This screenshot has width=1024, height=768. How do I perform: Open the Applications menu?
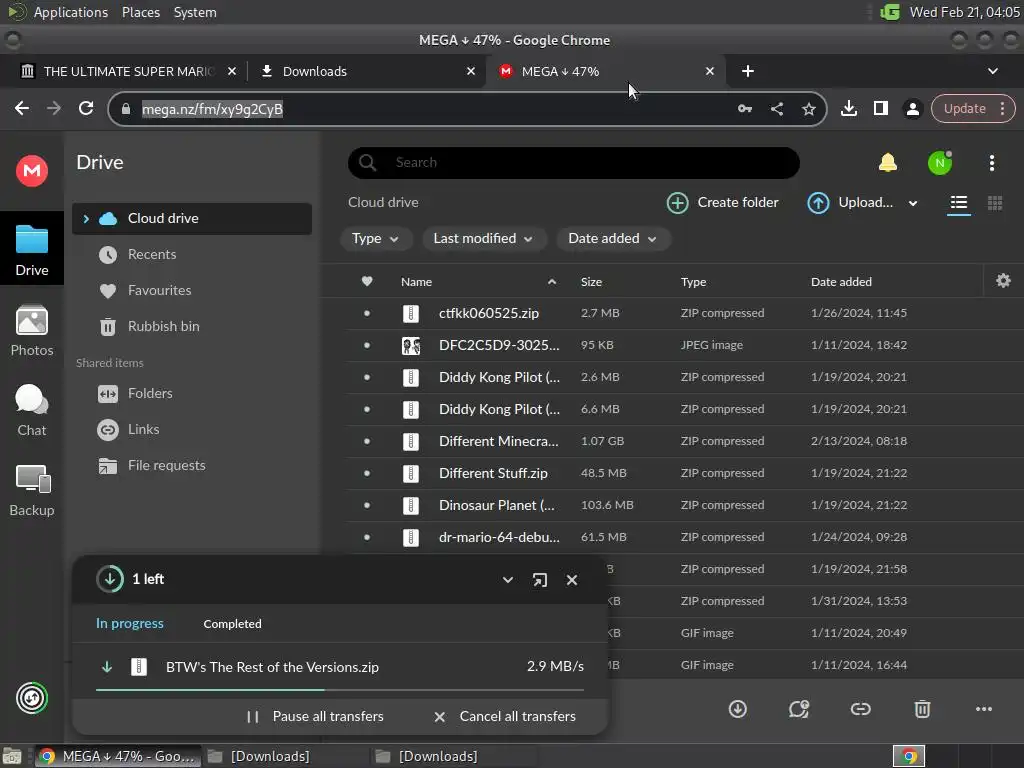coord(71,12)
